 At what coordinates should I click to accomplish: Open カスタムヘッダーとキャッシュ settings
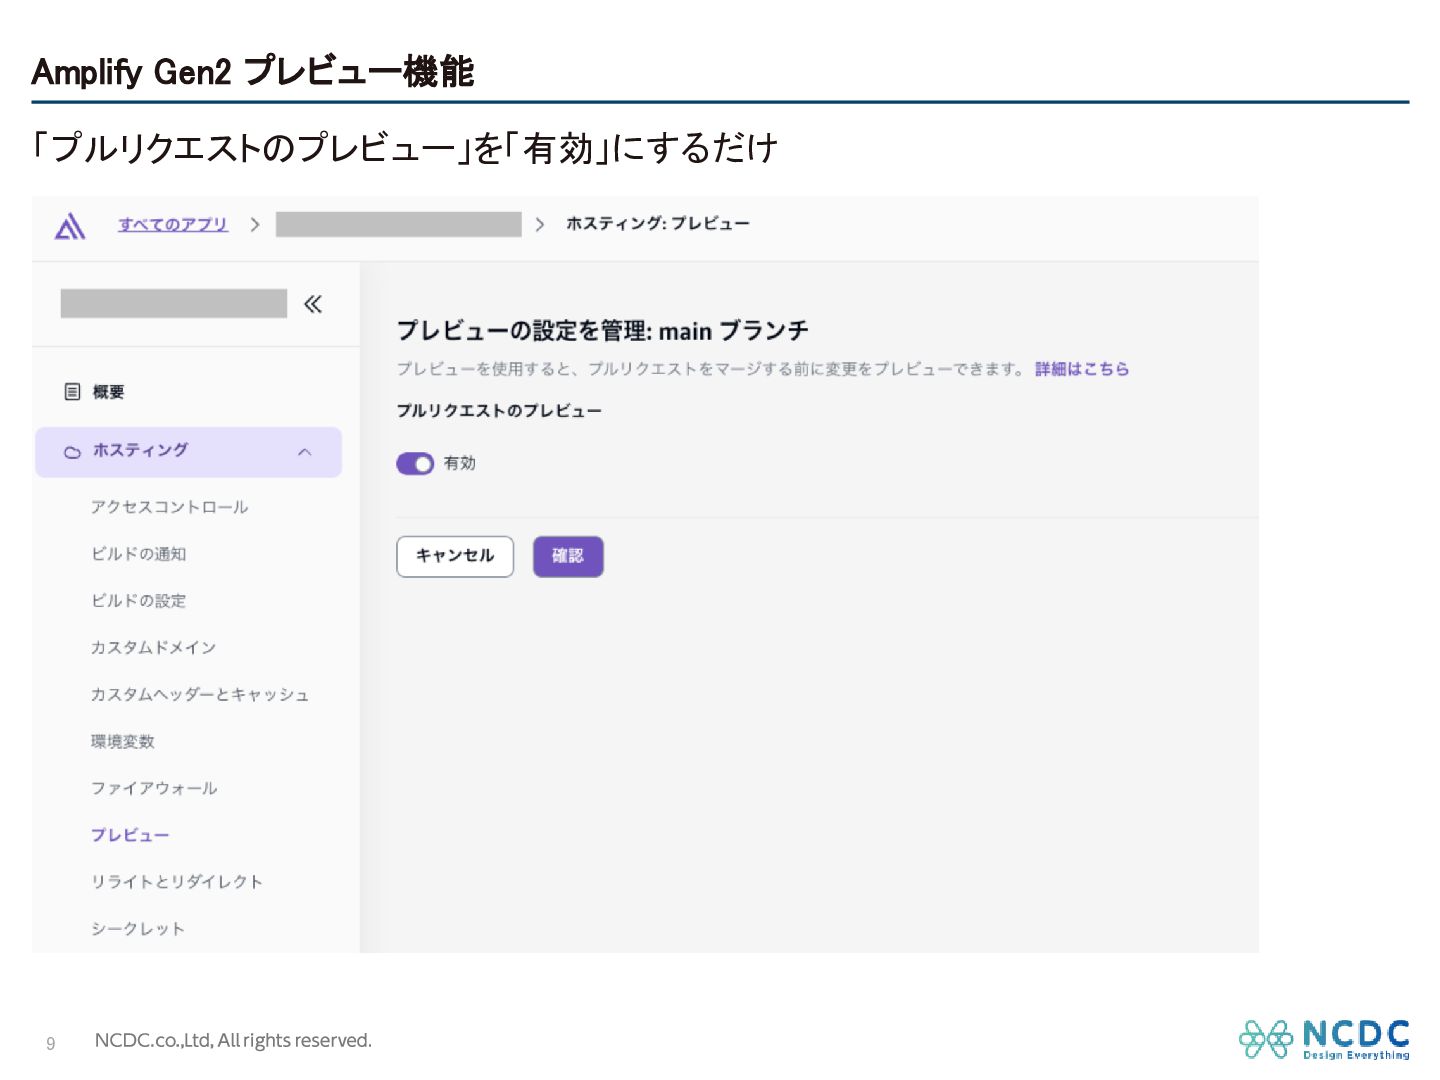click(200, 695)
